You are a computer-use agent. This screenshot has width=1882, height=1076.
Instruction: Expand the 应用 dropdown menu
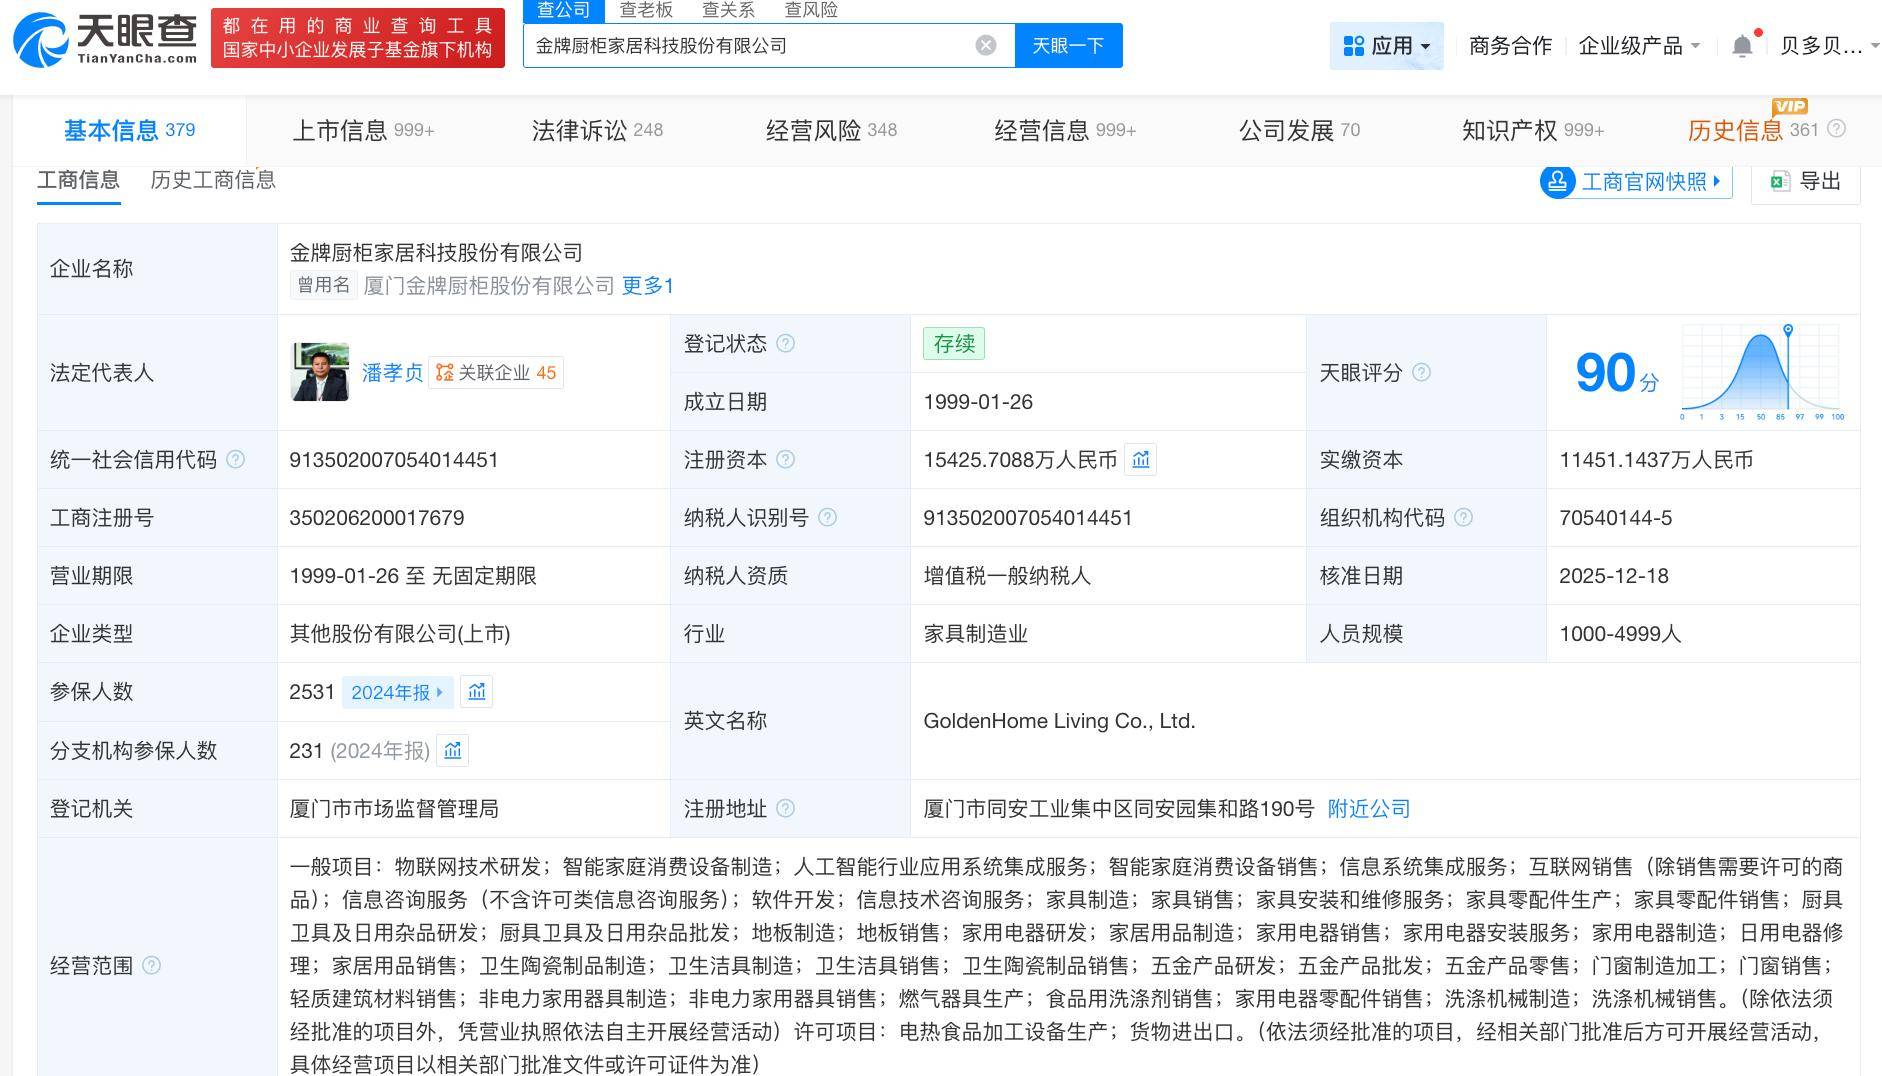[1386, 46]
